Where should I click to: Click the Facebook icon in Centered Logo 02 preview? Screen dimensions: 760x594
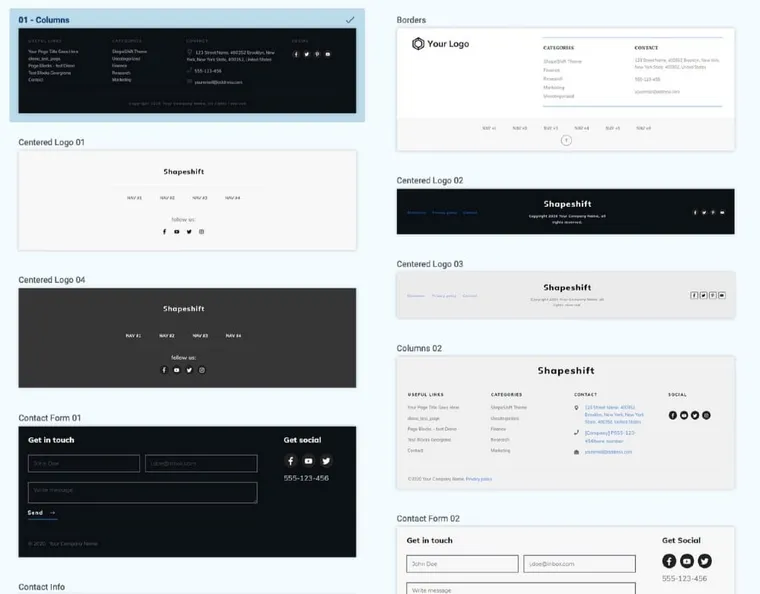coord(695,212)
